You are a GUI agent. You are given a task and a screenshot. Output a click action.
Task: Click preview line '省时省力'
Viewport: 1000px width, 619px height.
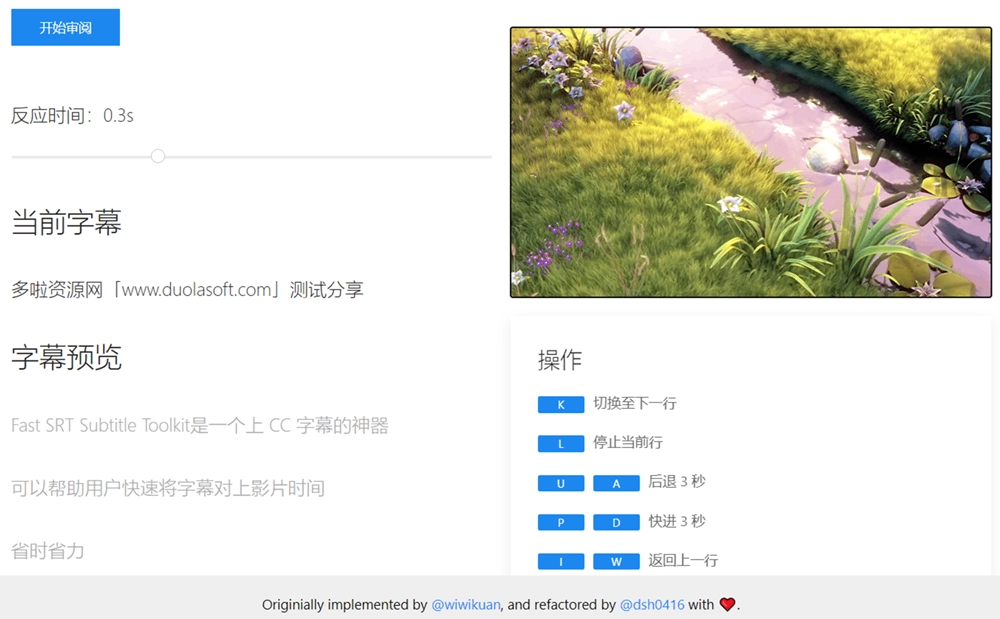tap(48, 551)
